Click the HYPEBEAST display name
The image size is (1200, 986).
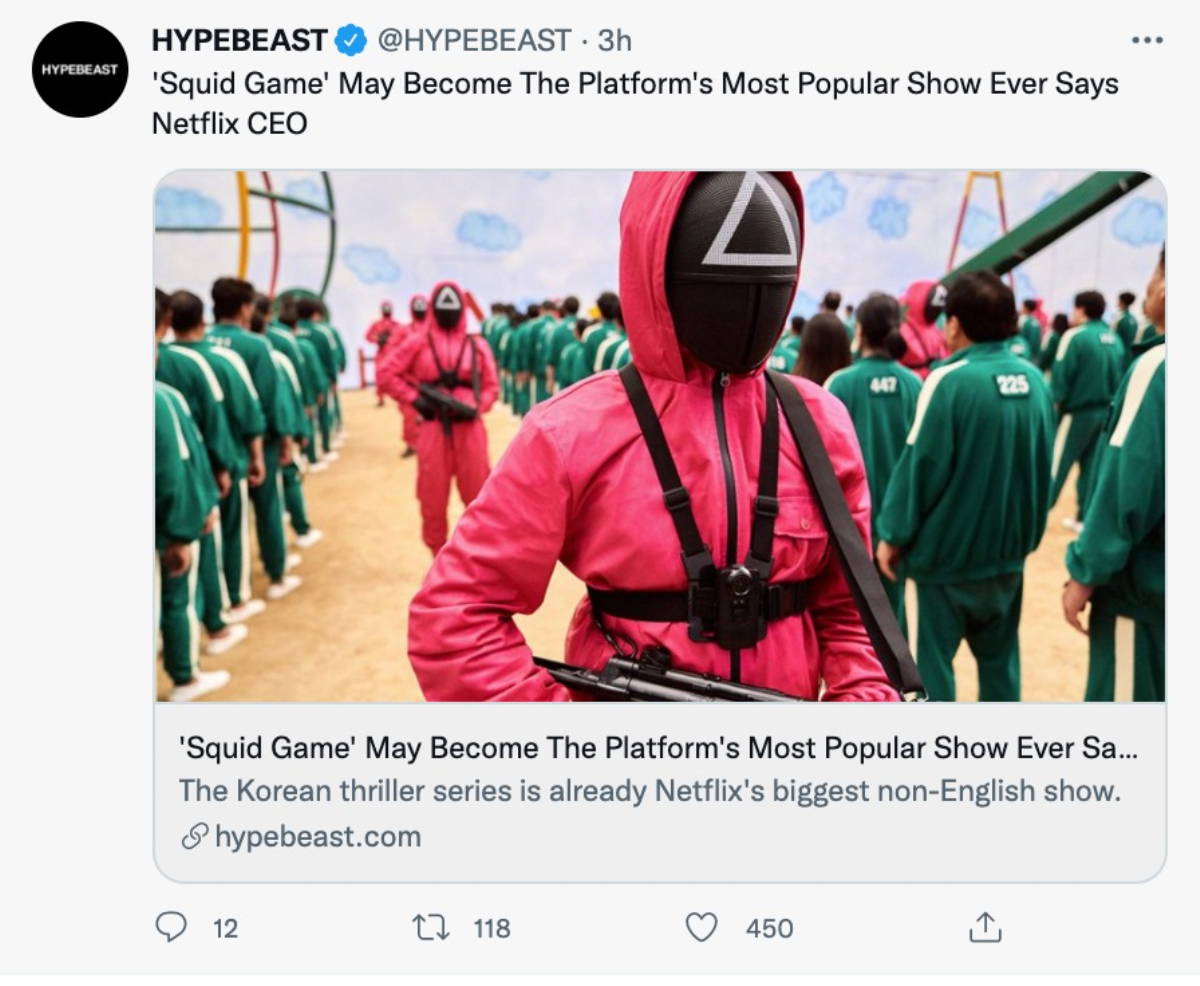click(x=239, y=41)
